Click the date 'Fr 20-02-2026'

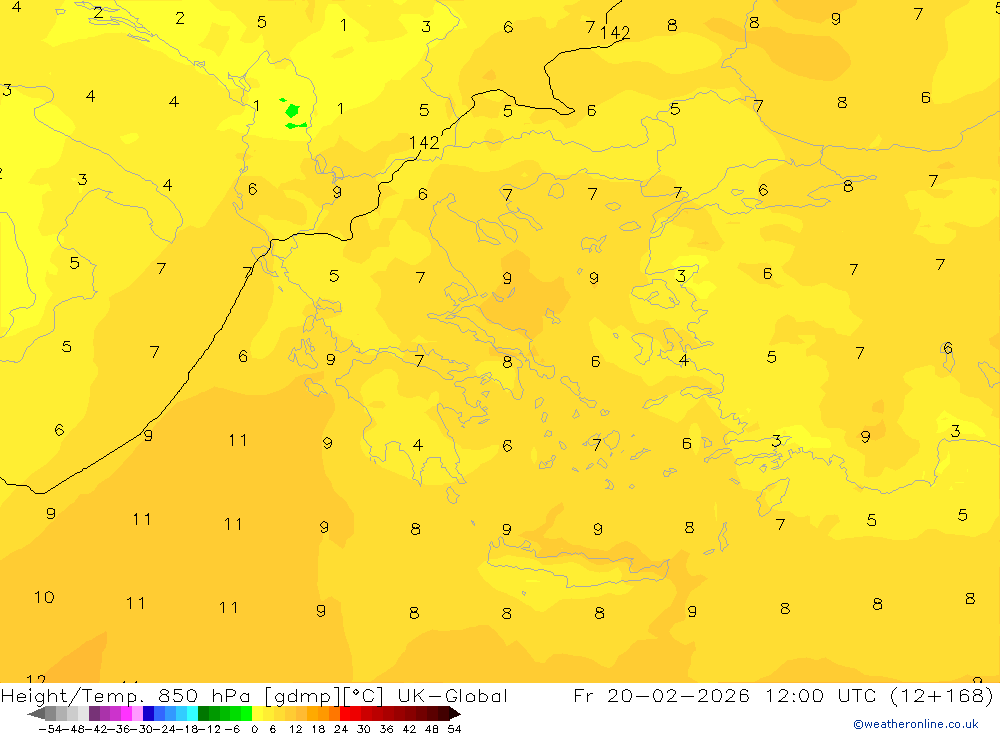coord(661,695)
